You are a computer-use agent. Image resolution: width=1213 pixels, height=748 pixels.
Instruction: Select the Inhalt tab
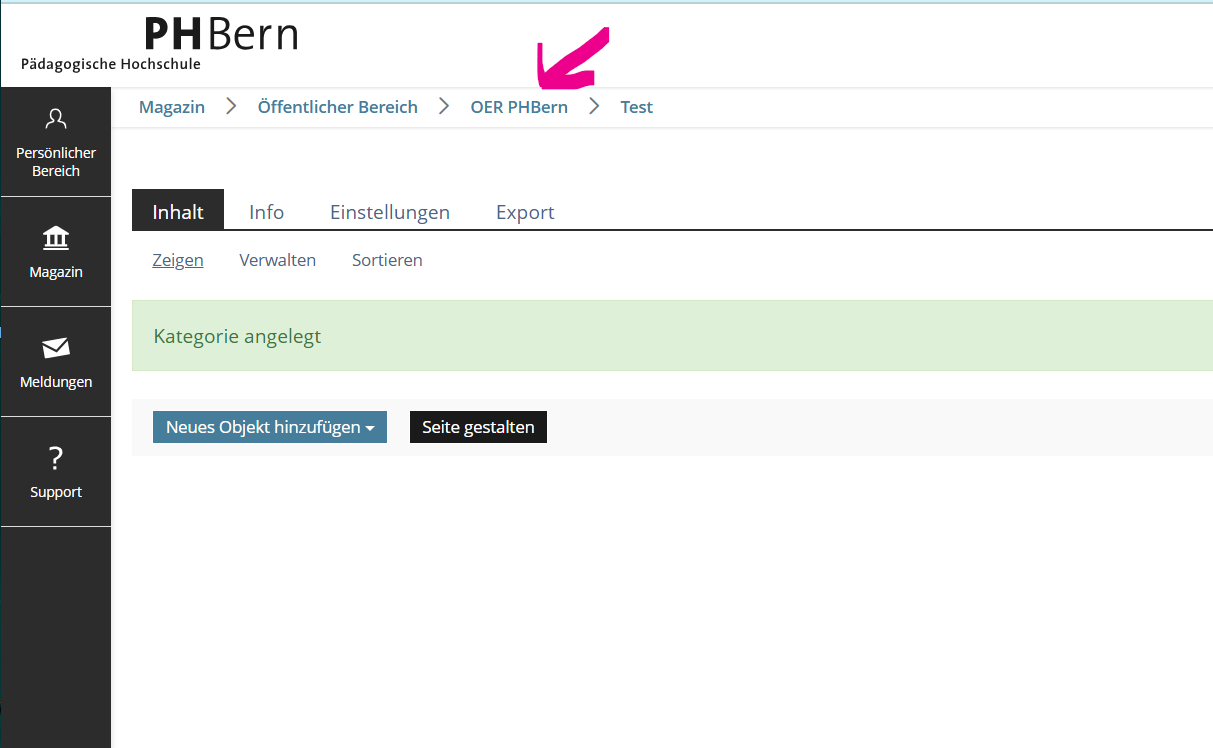pyautogui.click(x=177, y=211)
